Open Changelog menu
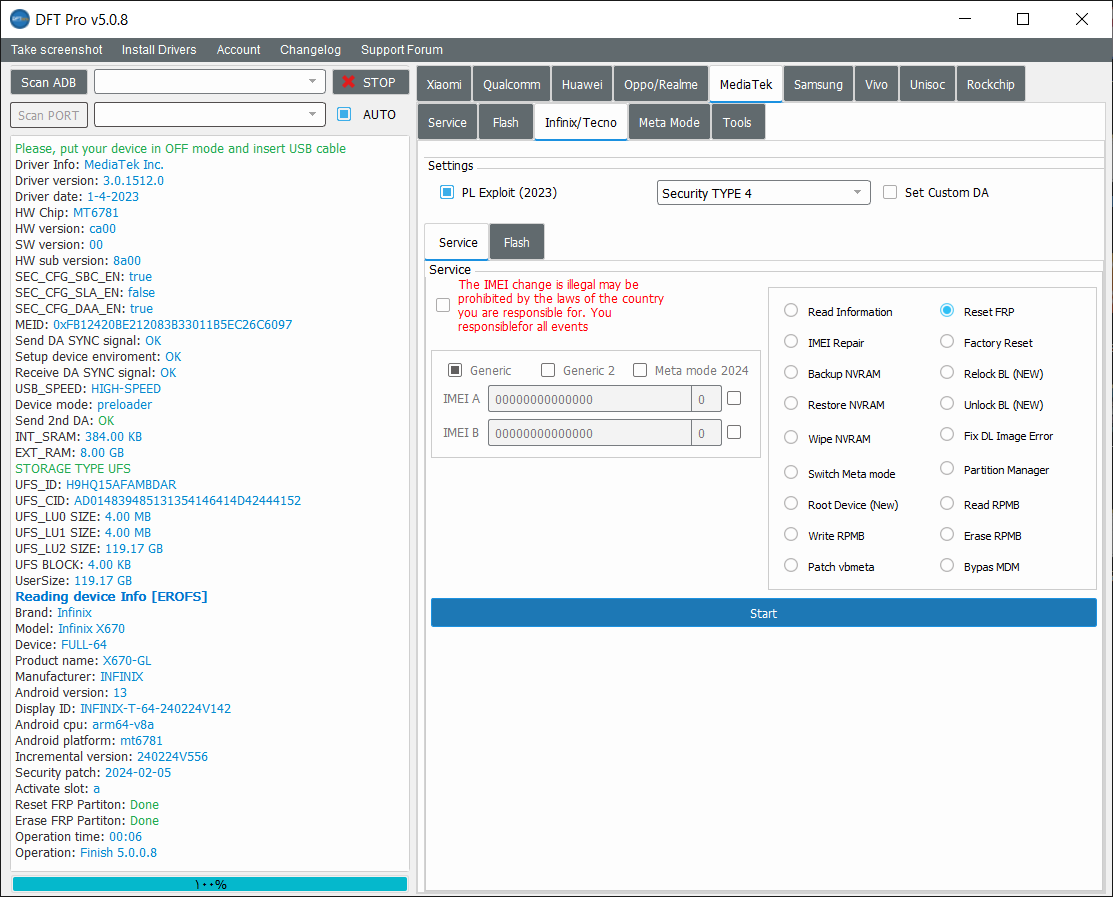Image resolution: width=1113 pixels, height=897 pixels. click(x=310, y=50)
